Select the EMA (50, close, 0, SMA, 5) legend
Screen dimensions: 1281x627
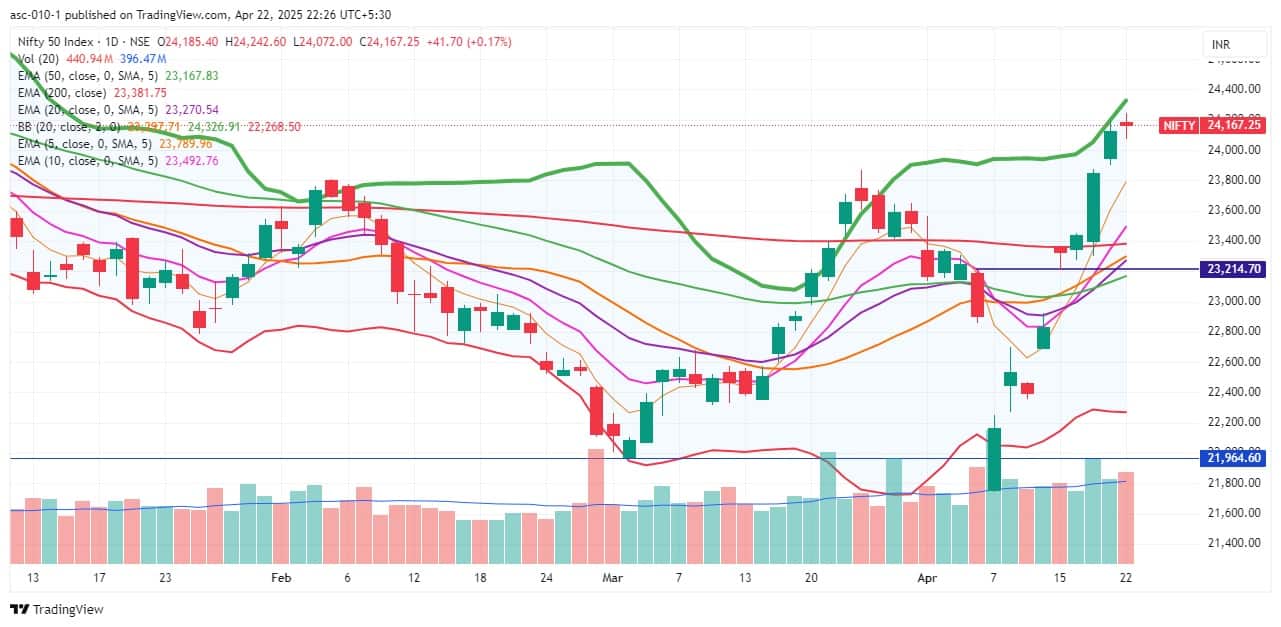click(x=85, y=75)
